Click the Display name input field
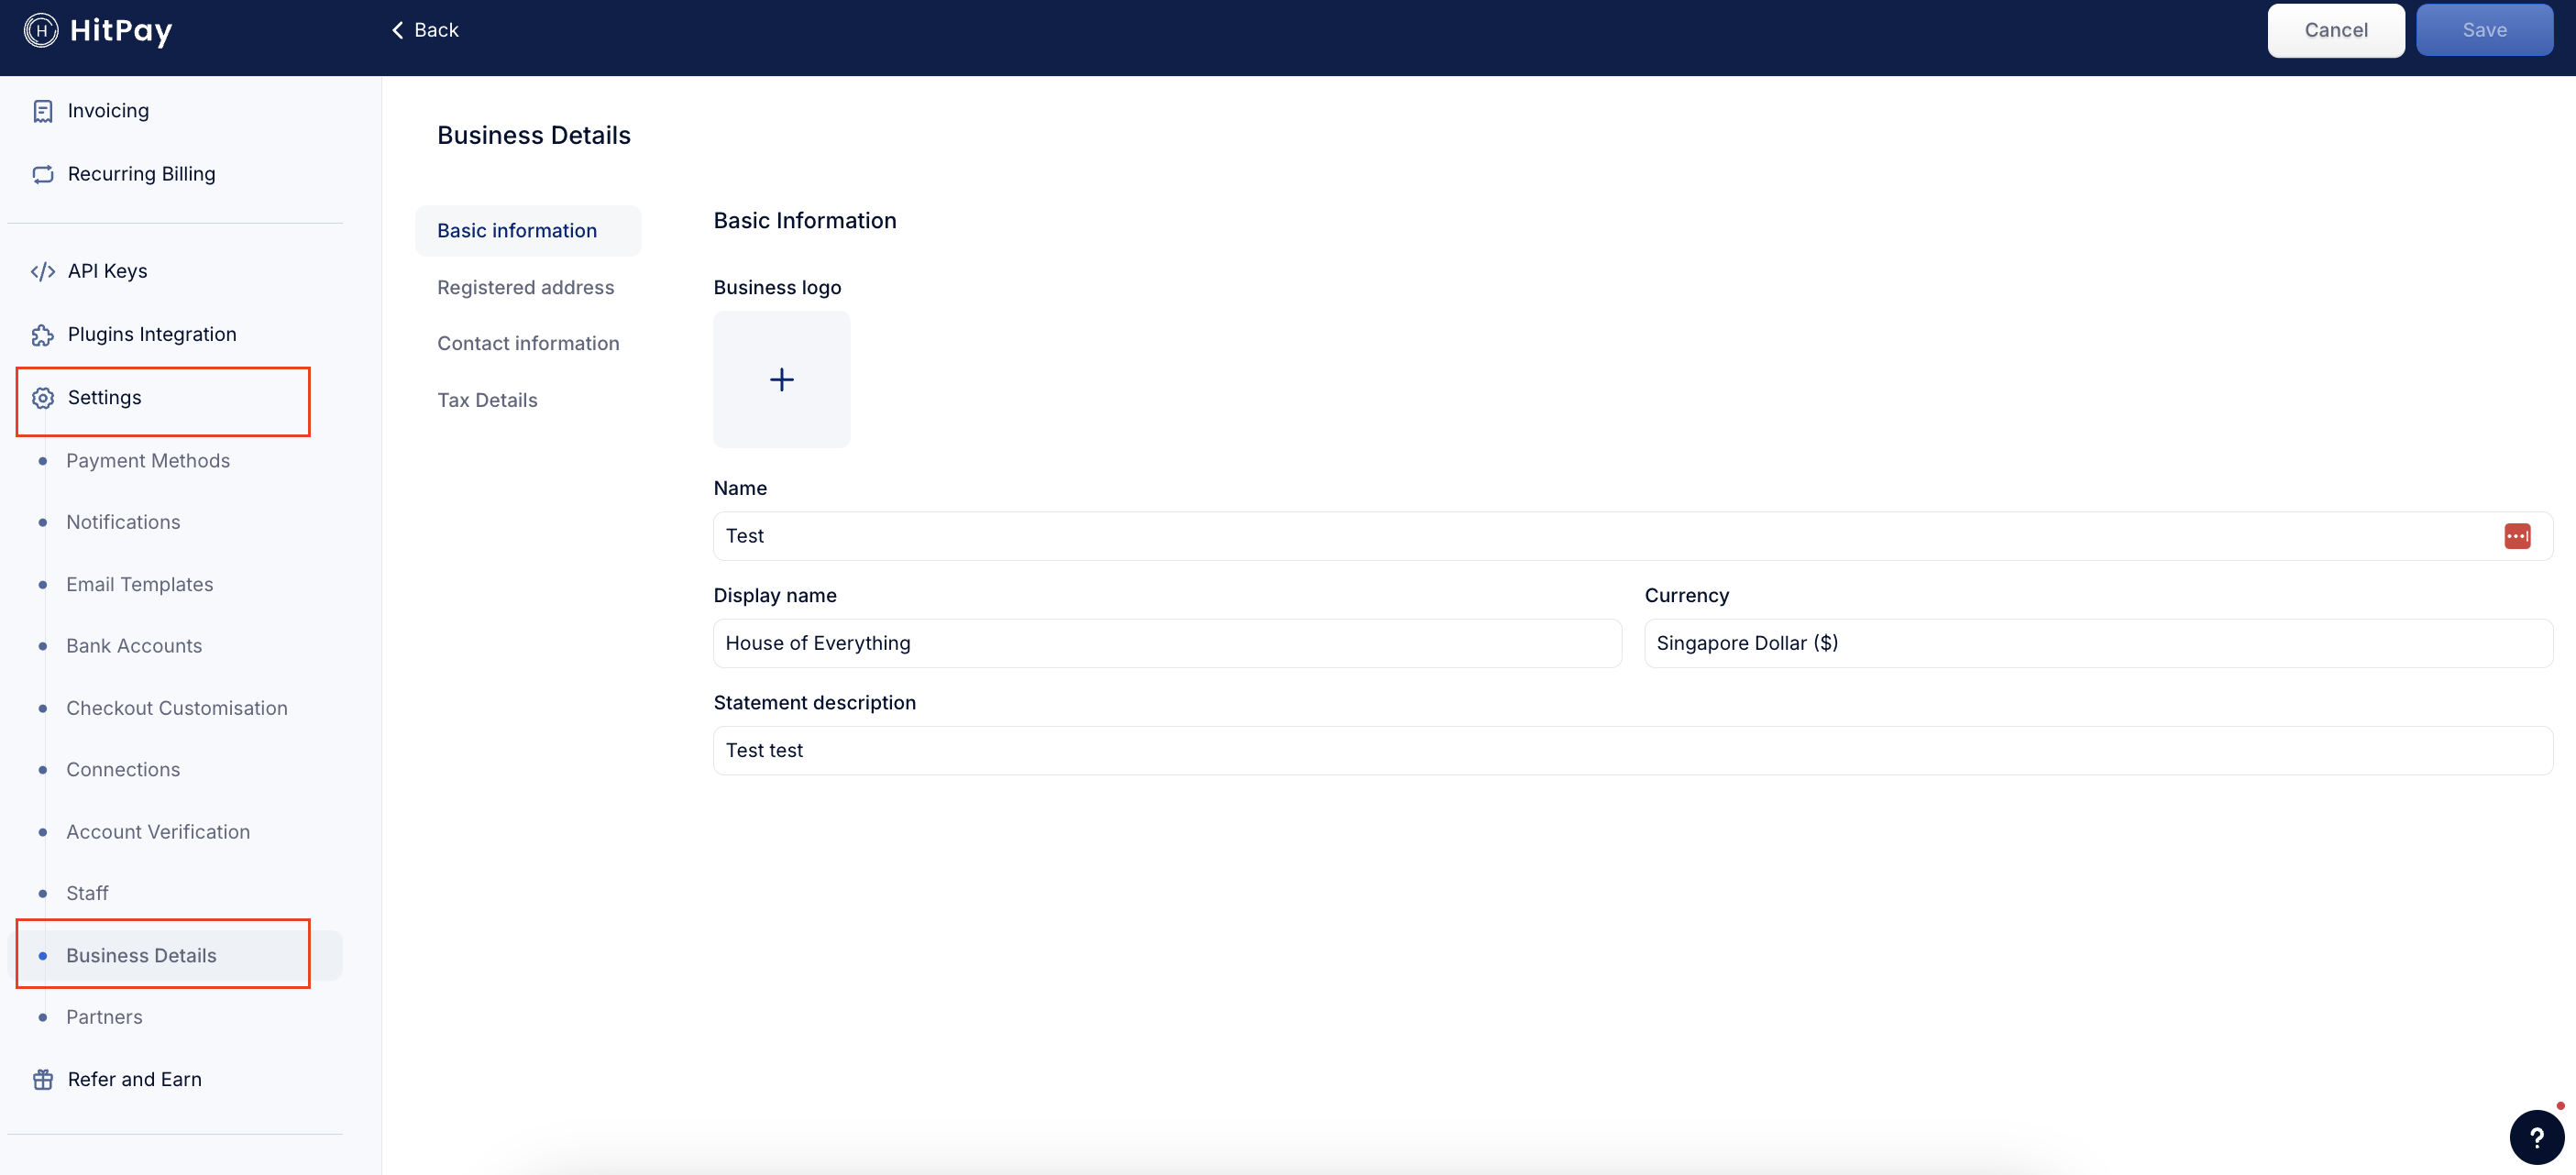Screen dimensions: 2576x1175 (x=1167, y=643)
